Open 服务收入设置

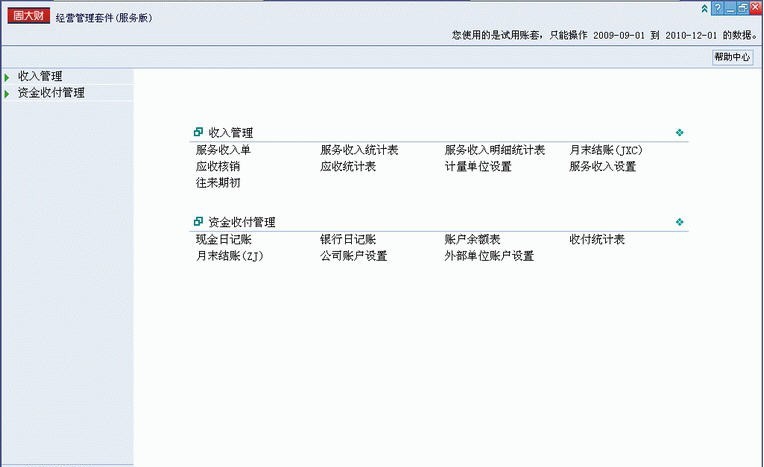click(x=603, y=167)
